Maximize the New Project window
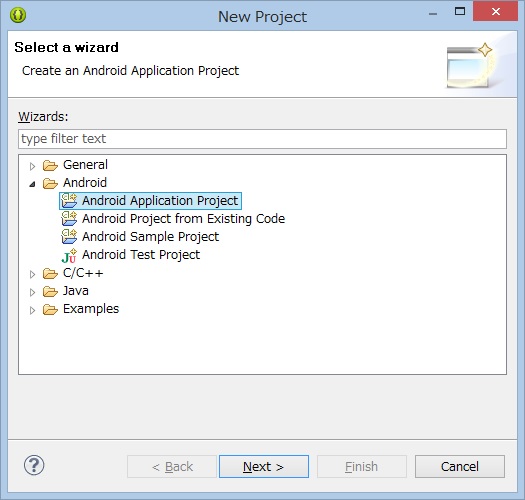Image resolution: width=525 pixels, height=500 pixels. click(x=460, y=11)
